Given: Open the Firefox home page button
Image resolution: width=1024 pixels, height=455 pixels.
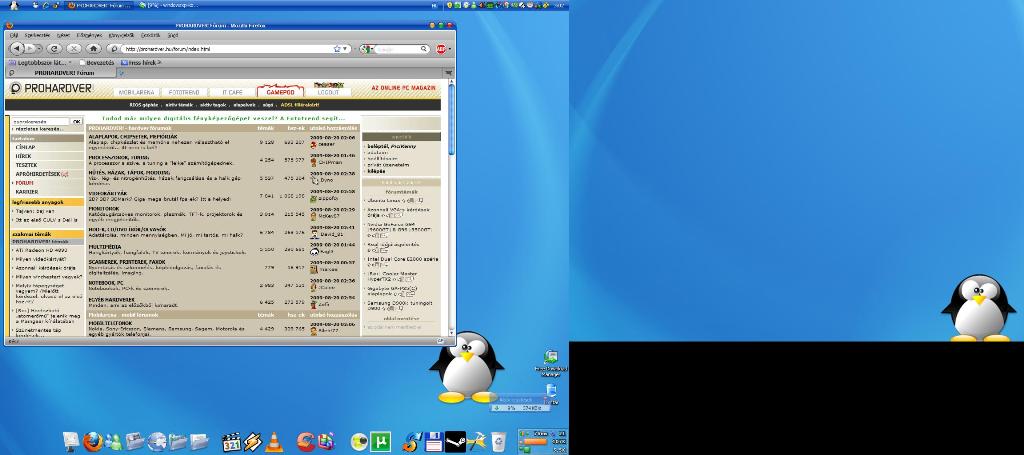Looking at the screenshot, I should (93, 48).
